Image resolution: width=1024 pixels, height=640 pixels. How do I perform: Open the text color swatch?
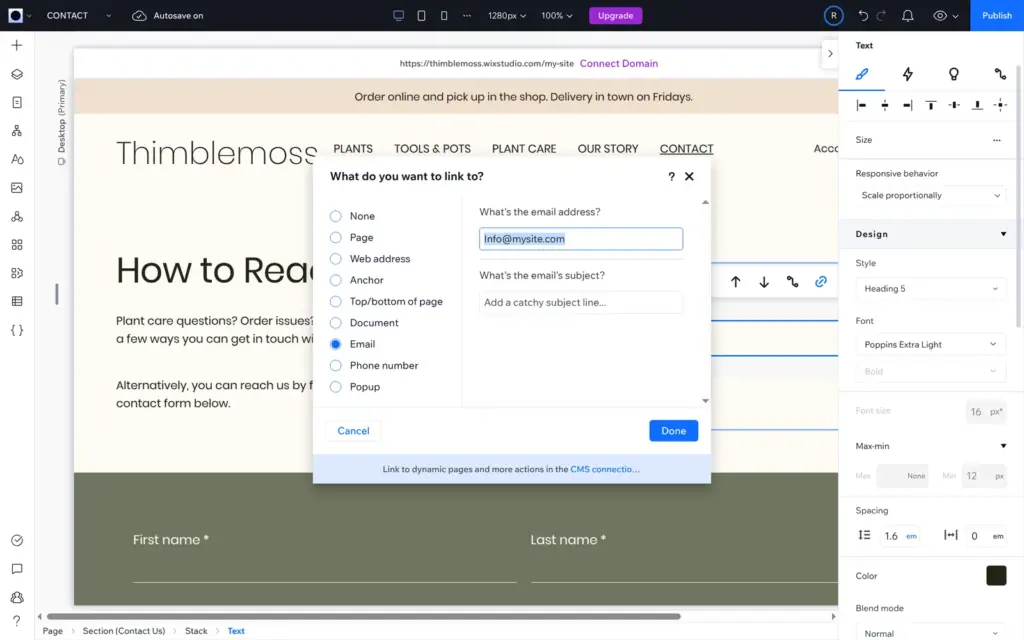point(996,575)
